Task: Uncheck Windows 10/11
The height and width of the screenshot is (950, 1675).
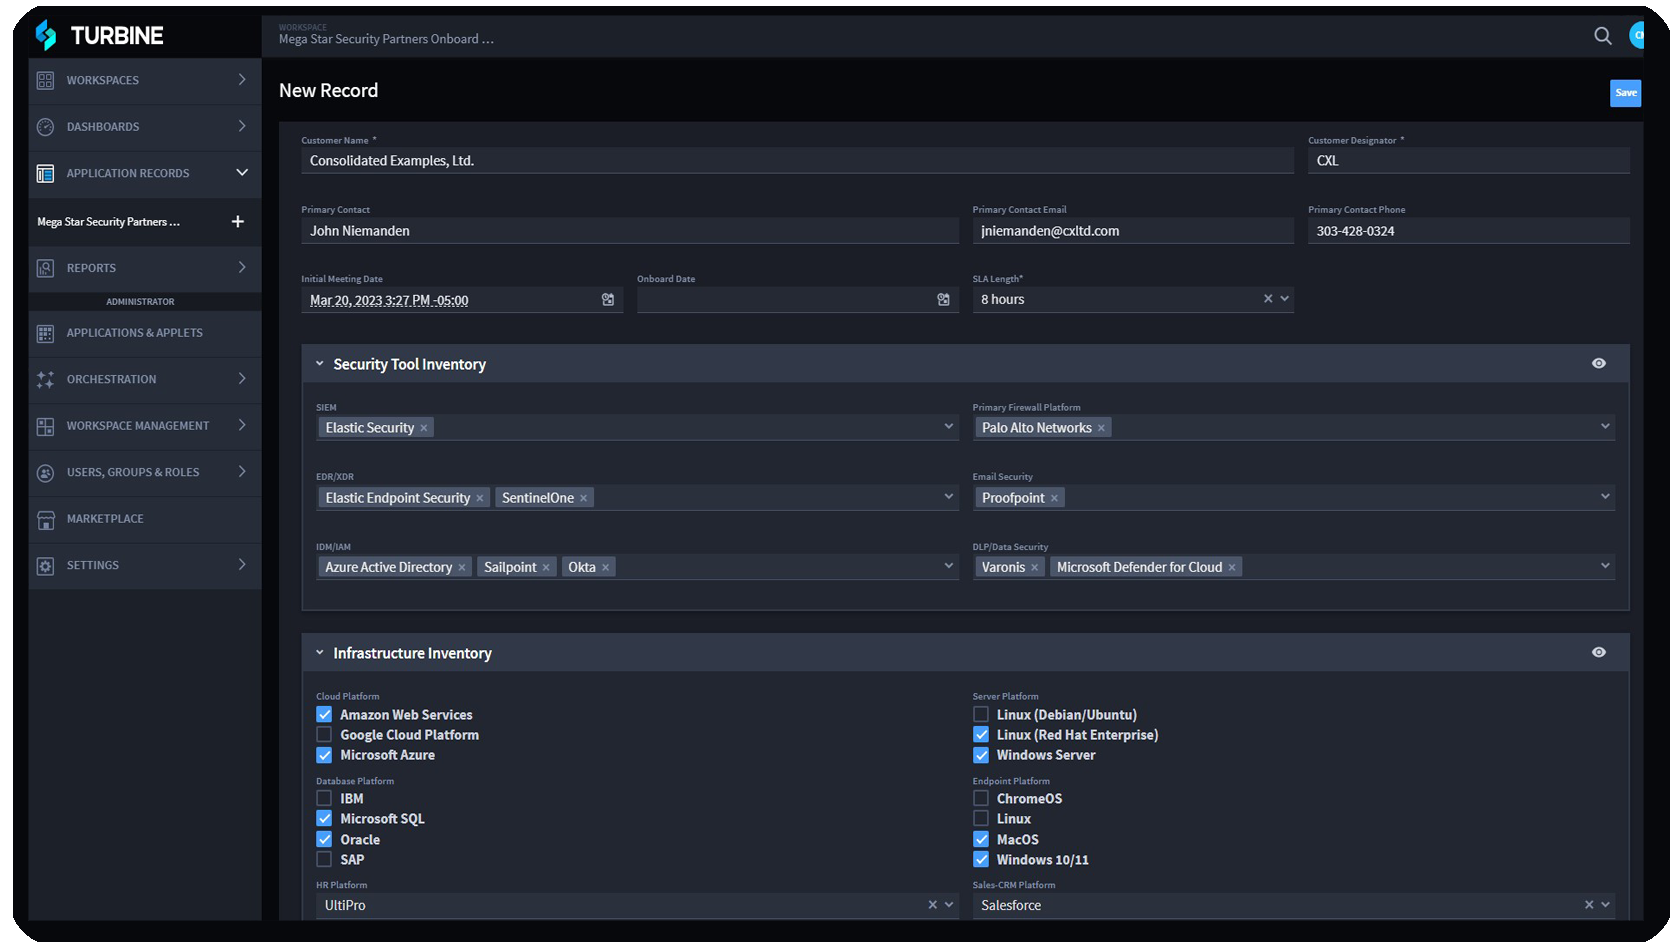Action: 981,859
